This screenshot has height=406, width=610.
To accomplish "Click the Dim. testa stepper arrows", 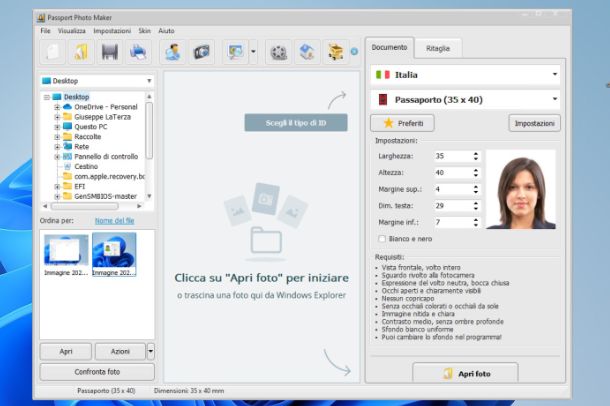I will (476, 206).
